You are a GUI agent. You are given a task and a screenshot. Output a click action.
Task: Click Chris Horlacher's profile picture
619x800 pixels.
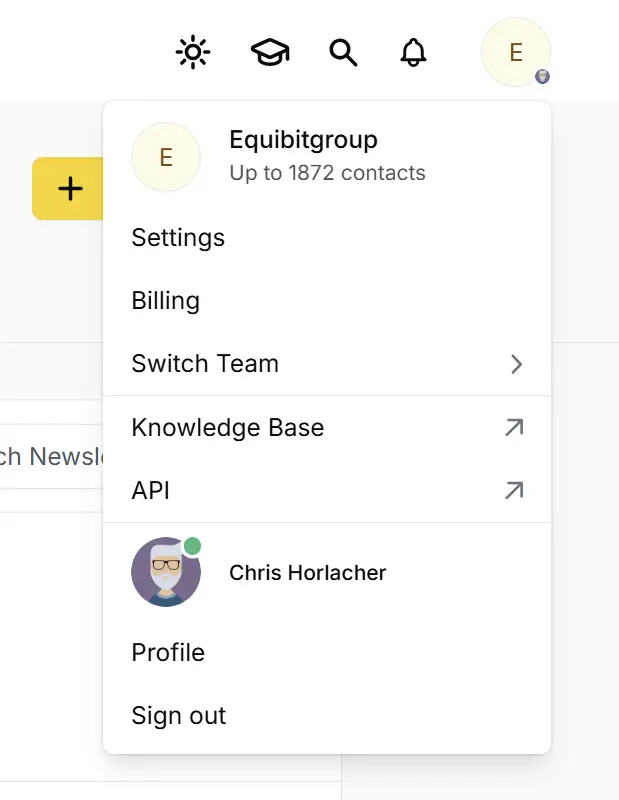point(166,572)
